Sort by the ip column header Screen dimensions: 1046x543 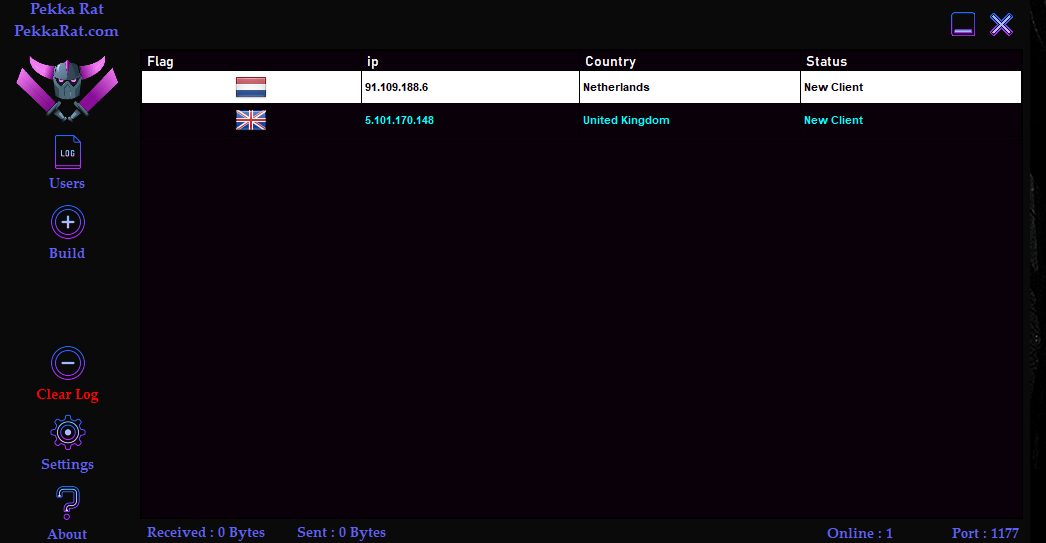click(373, 62)
